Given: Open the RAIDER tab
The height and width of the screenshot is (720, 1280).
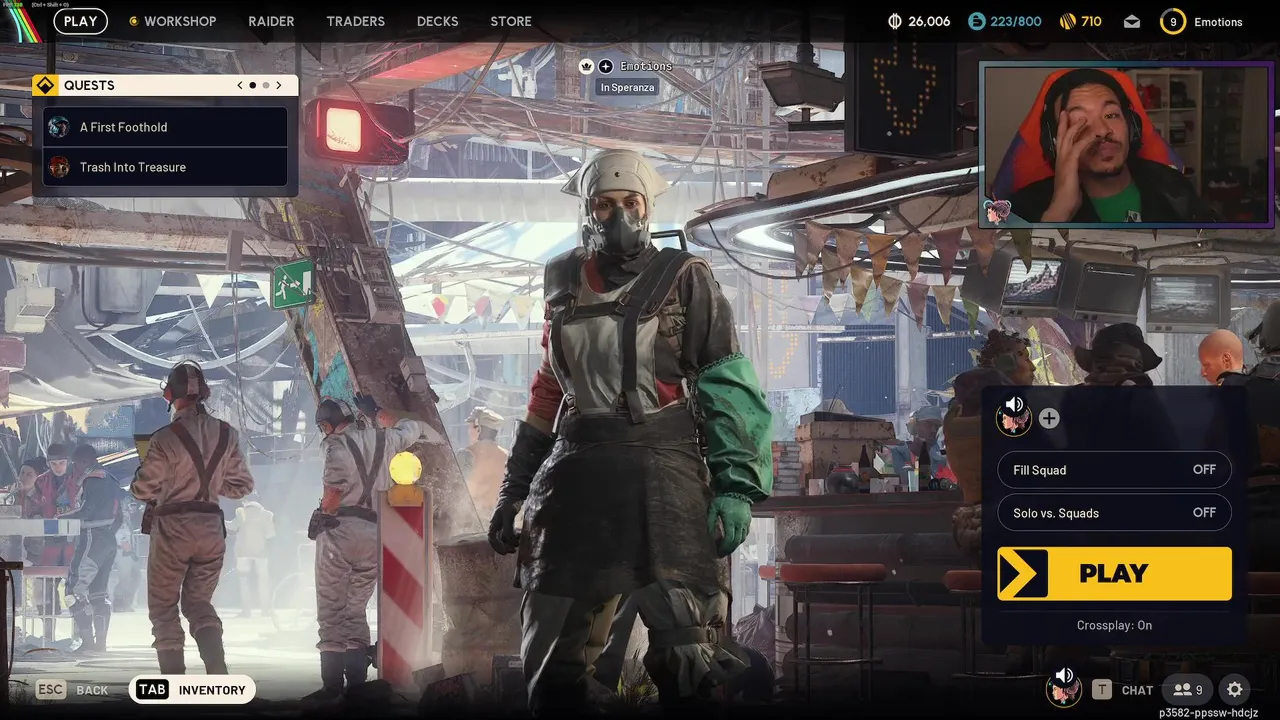Looking at the screenshot, I should [271, 21].
